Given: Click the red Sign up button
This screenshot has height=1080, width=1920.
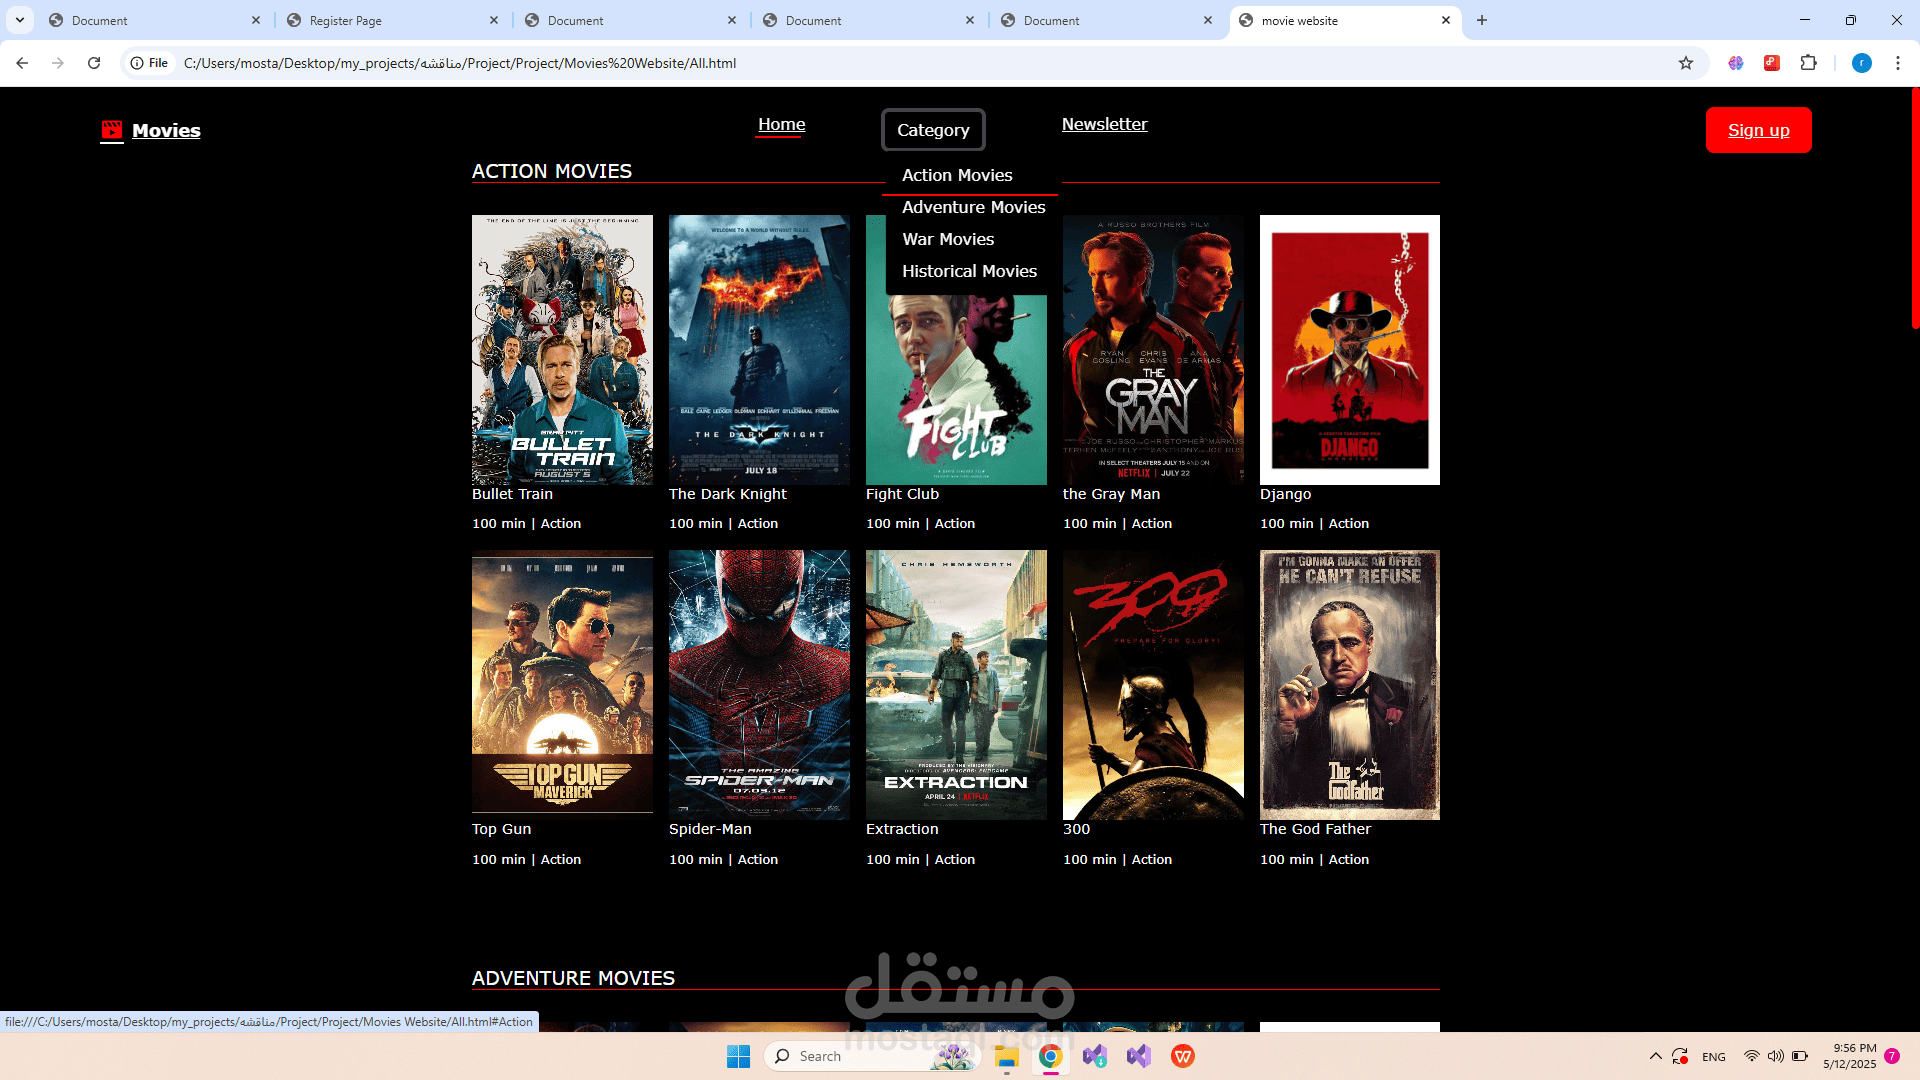Looking at the screenshot, I should 1758,130.
